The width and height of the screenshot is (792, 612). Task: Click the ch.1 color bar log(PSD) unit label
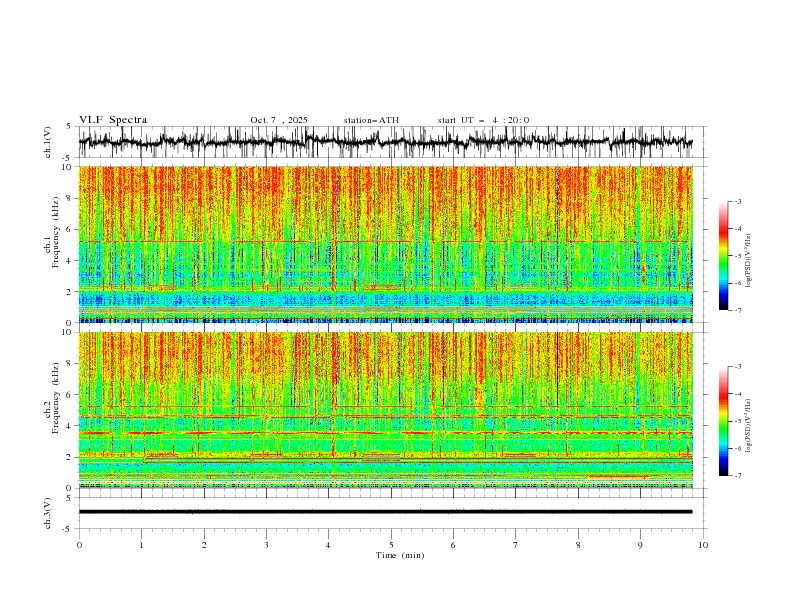[749, 261]
